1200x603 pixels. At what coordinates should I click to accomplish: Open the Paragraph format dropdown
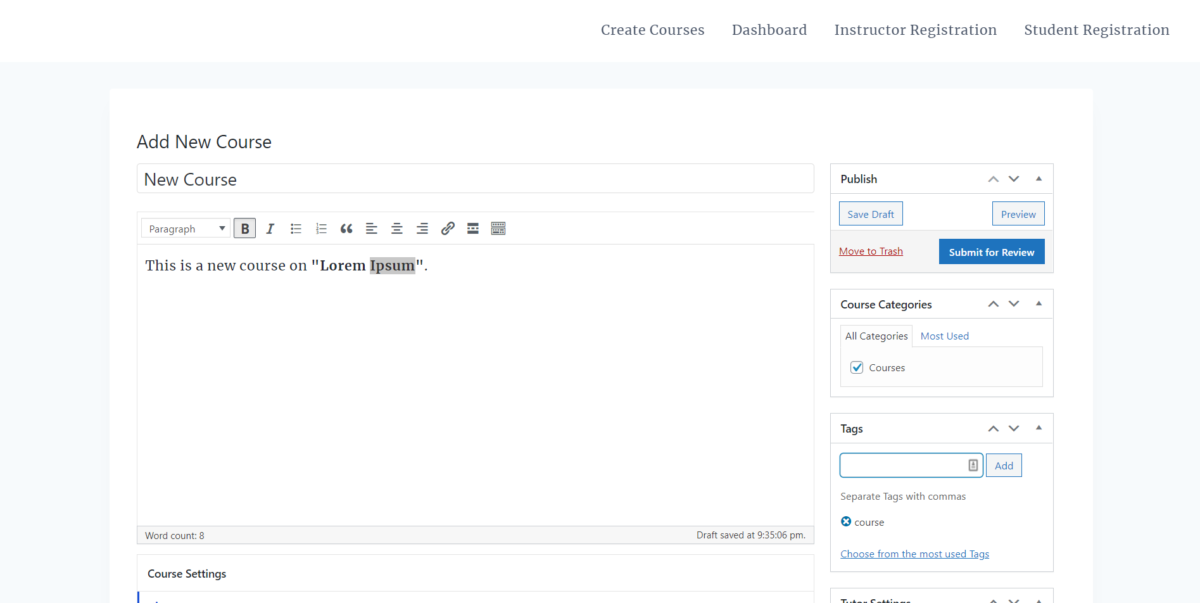pos(185,228)
